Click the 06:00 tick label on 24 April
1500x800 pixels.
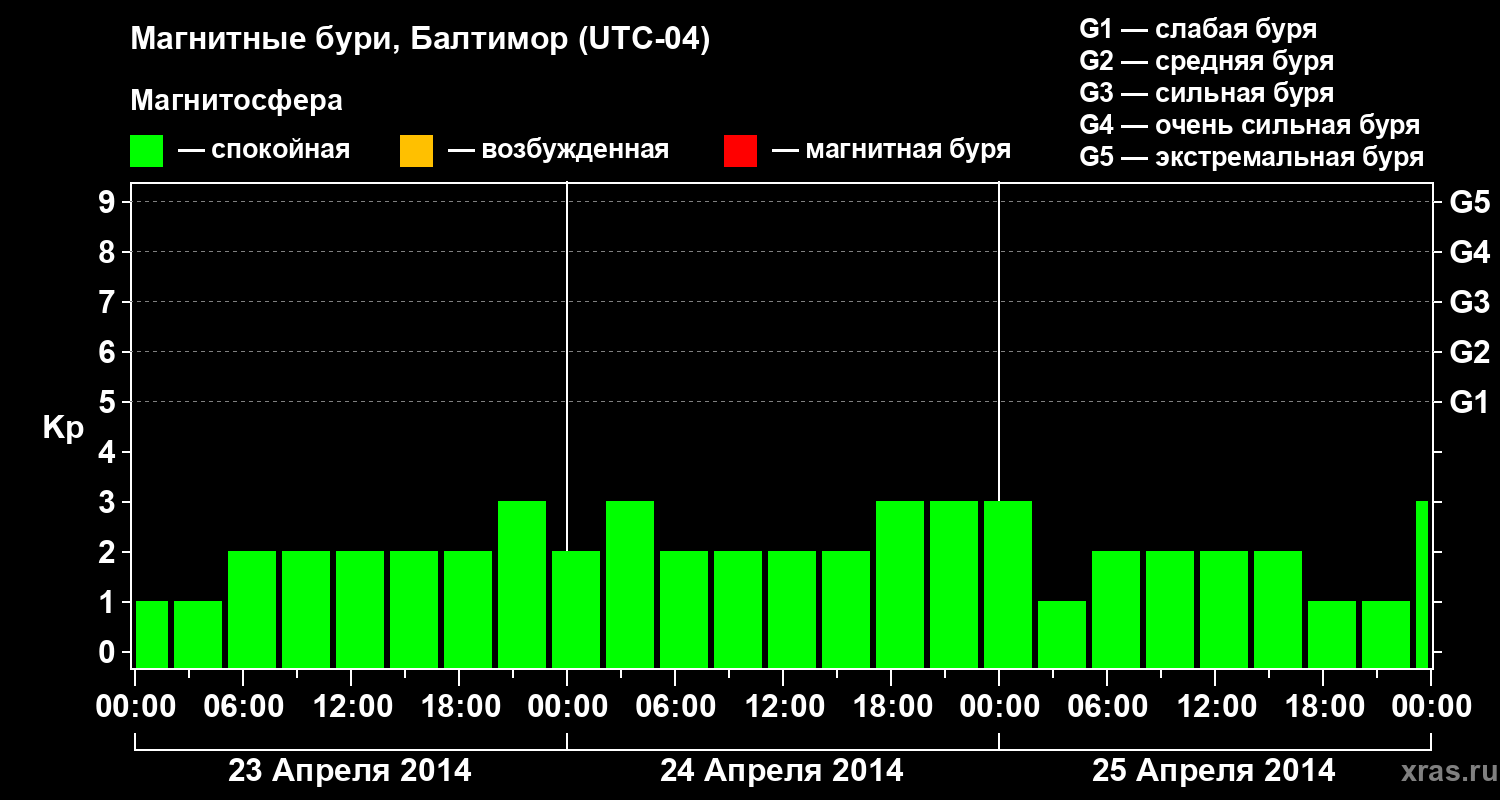[x=675, y=707]
